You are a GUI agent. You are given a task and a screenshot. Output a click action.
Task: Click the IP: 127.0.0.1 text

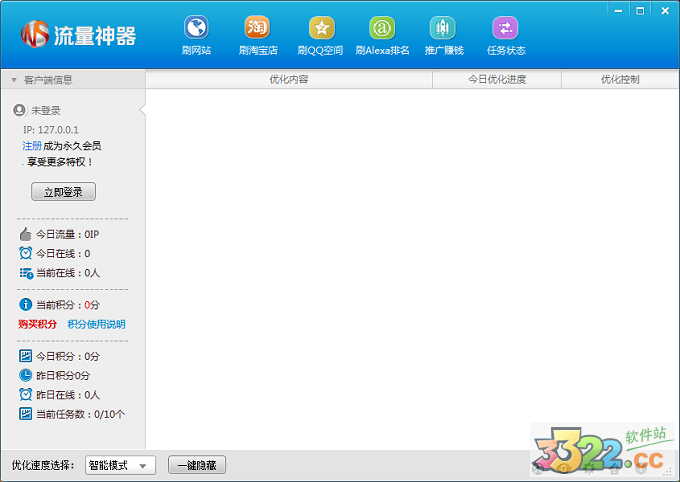51,130
